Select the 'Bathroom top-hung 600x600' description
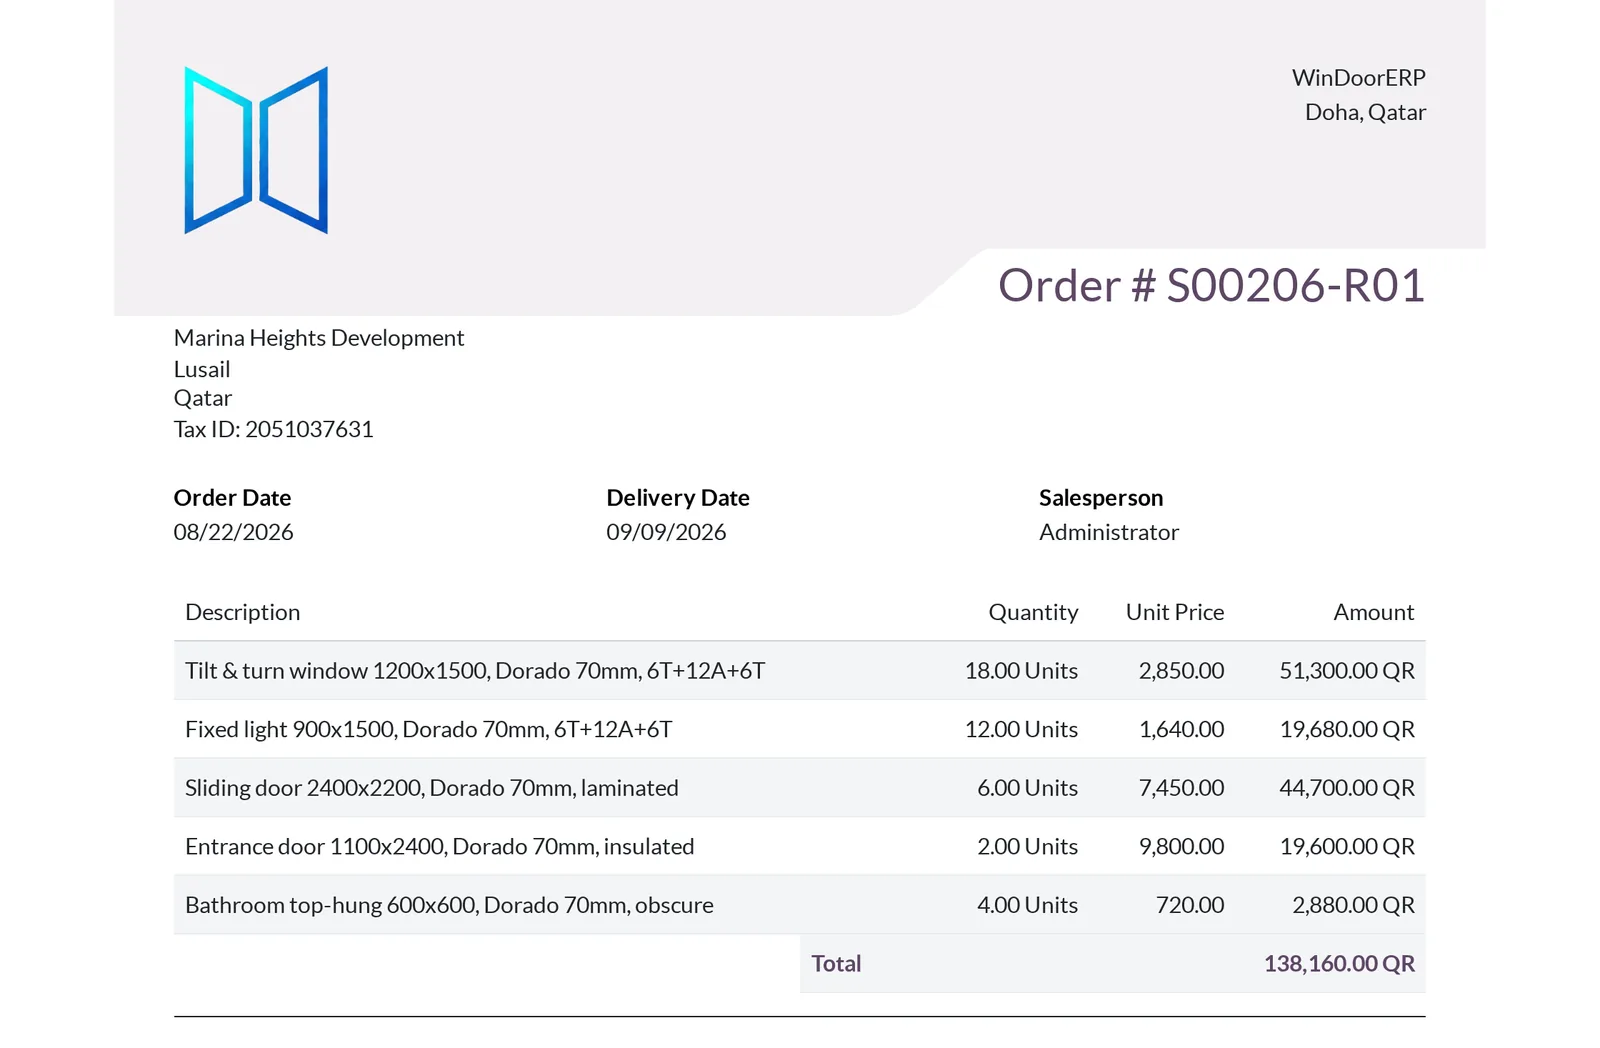Image resolution: width=1600 pixels, height=1048 pixels. coord(449,905)
